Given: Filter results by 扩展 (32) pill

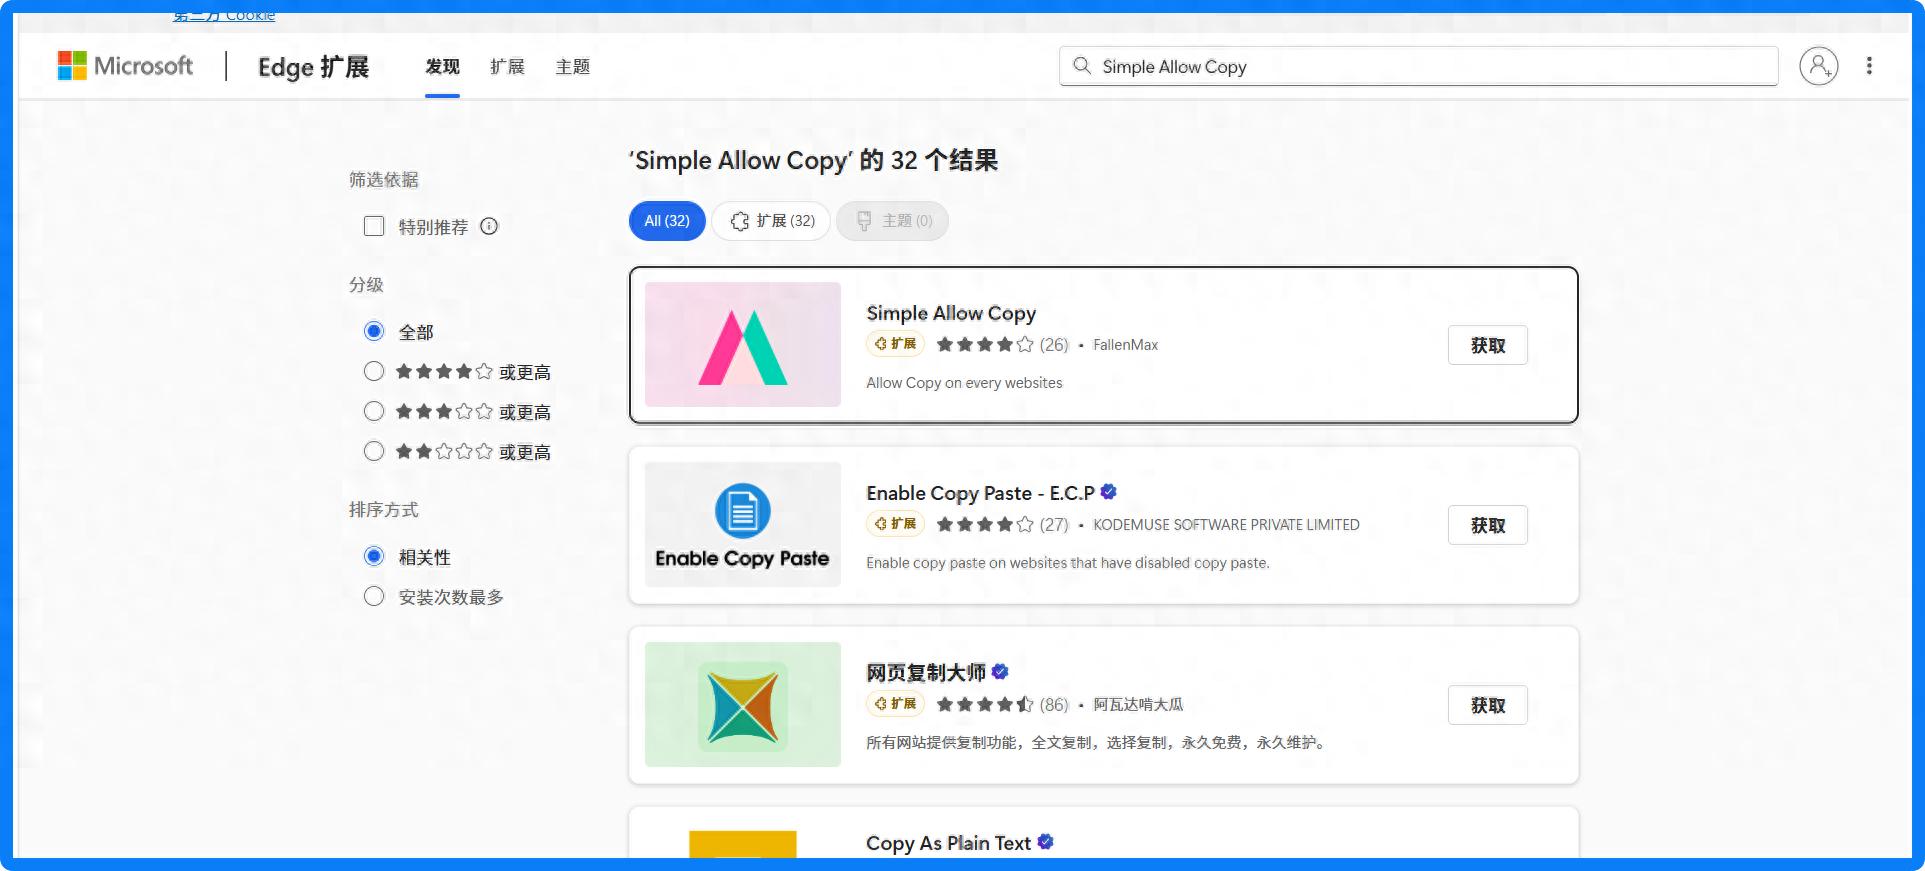Looking at the screenshot, I should coord(771,221).
